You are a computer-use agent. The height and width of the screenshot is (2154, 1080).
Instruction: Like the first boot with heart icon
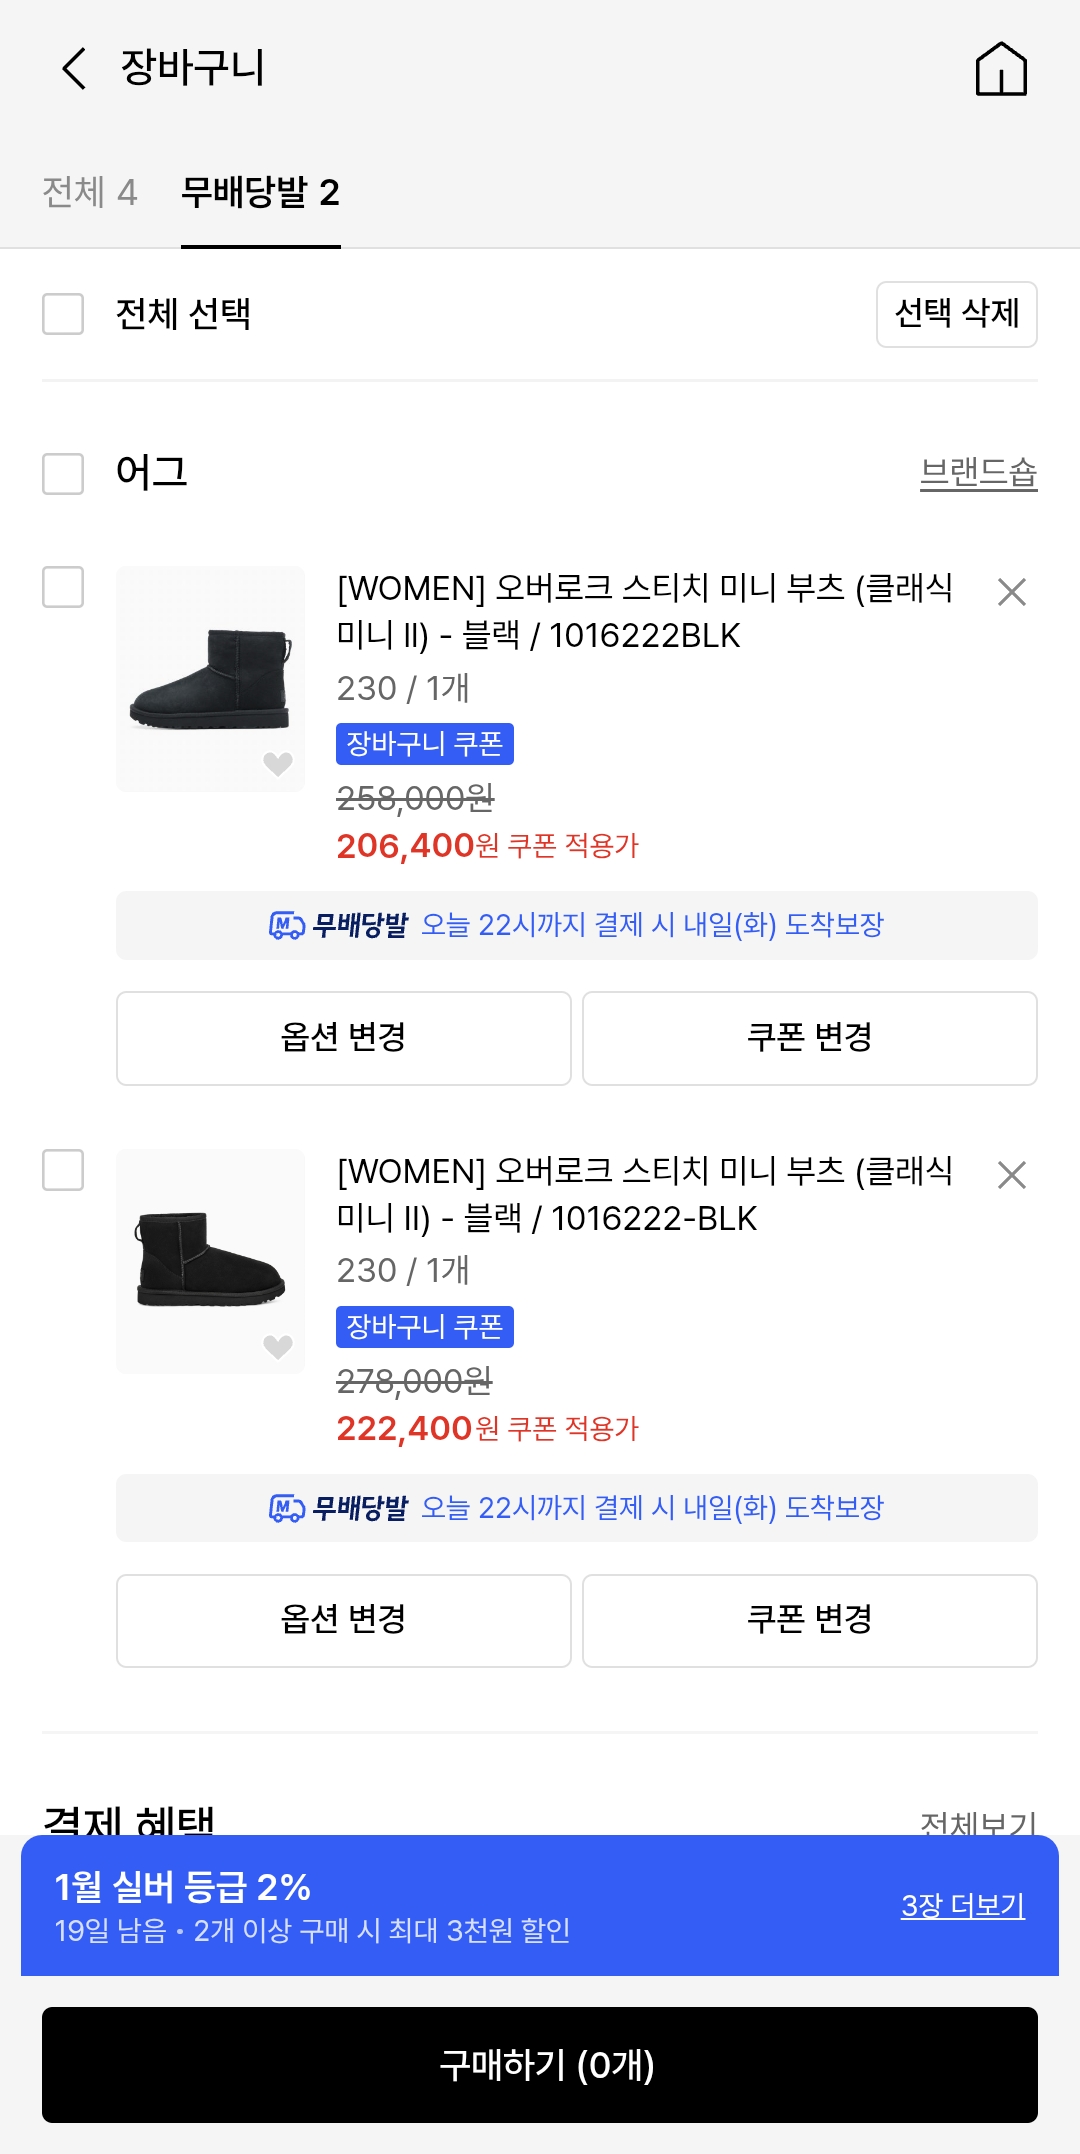278,764
